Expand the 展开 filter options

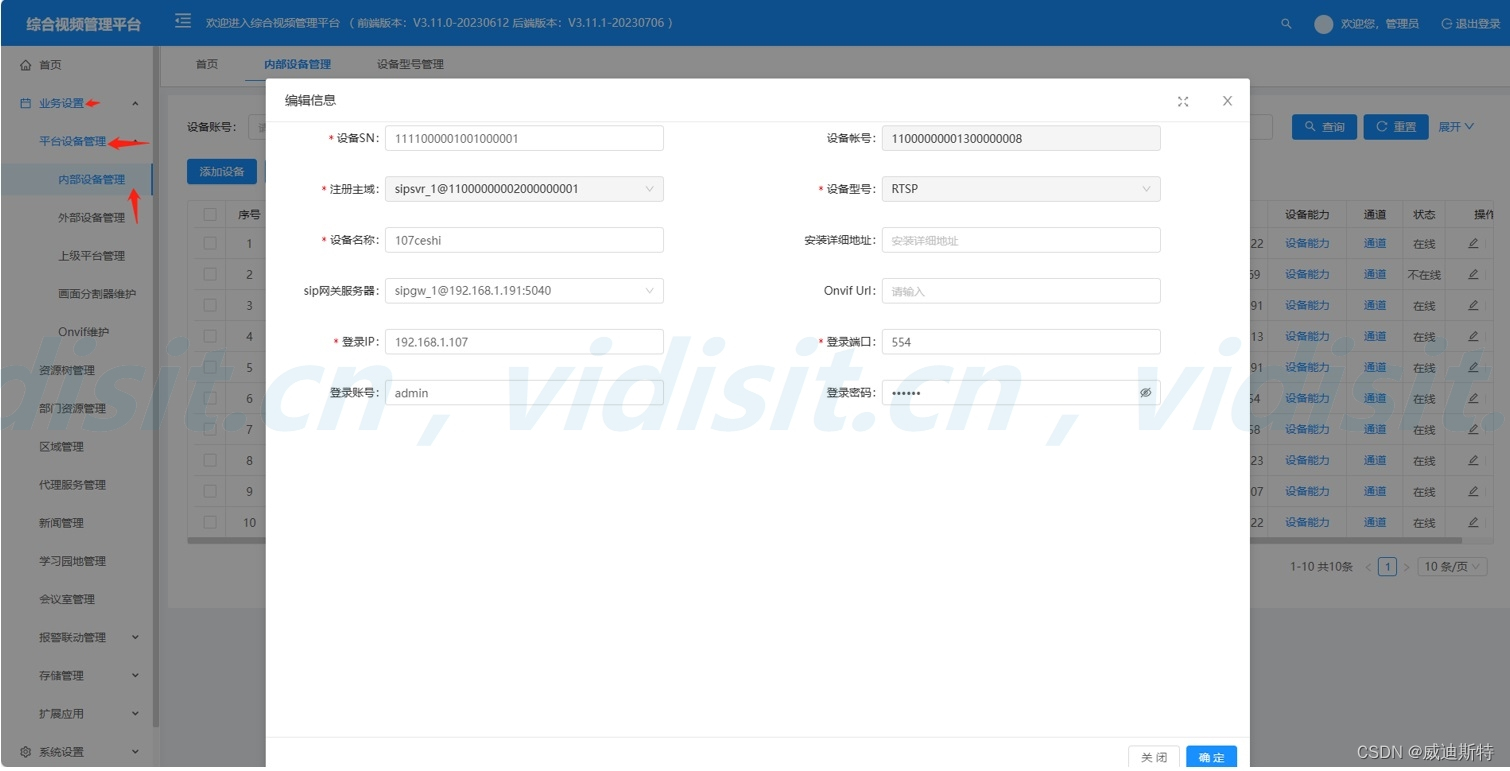point(1456,127)
